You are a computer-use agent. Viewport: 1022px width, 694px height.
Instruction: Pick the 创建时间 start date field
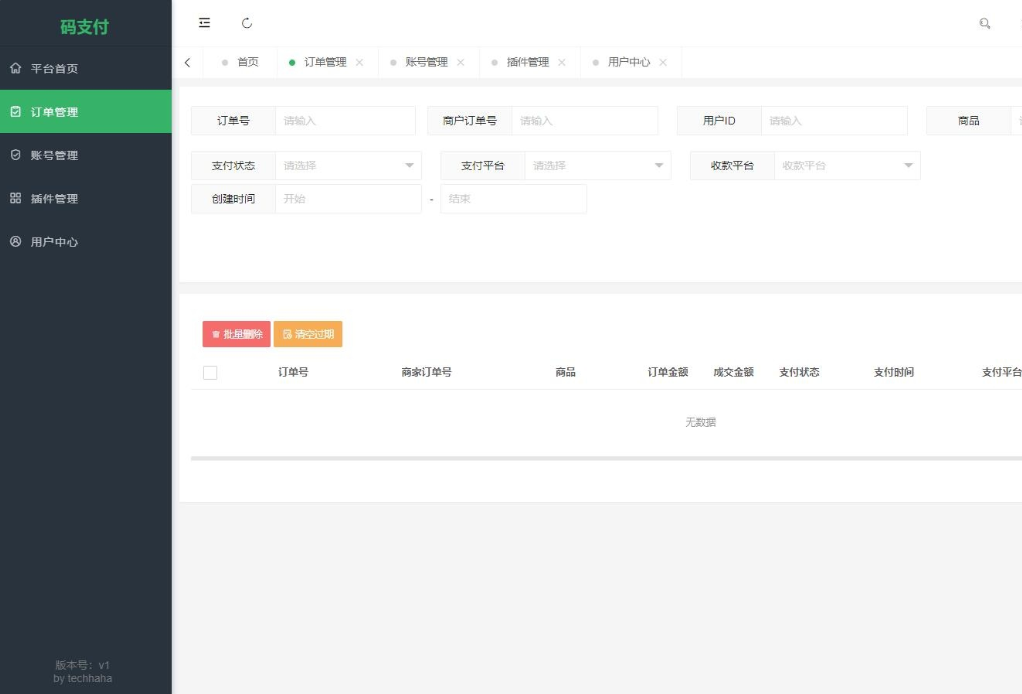tap(348, 199)
